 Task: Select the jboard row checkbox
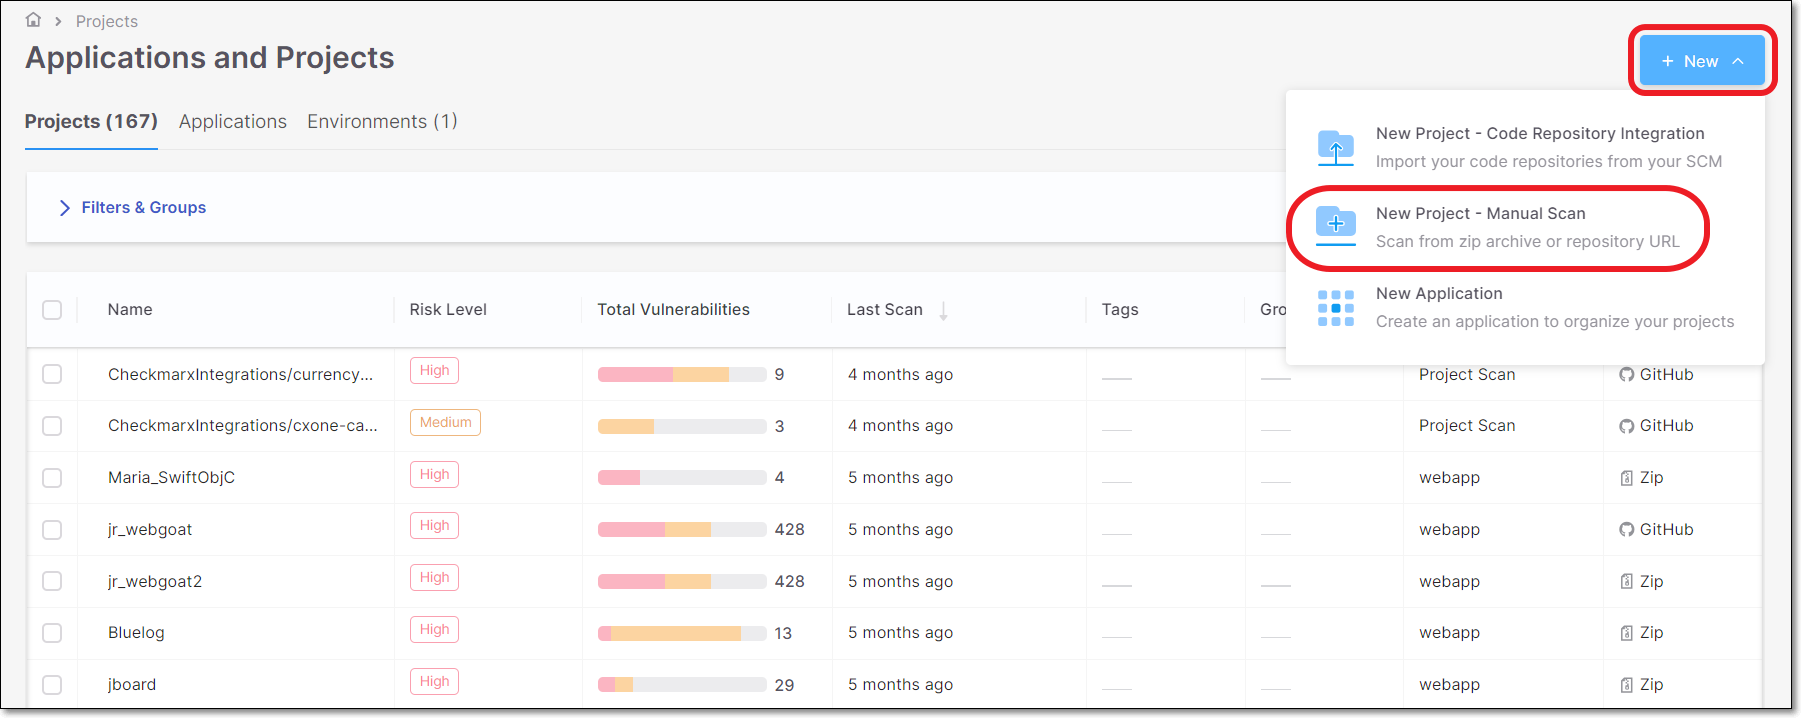(52, 685)
